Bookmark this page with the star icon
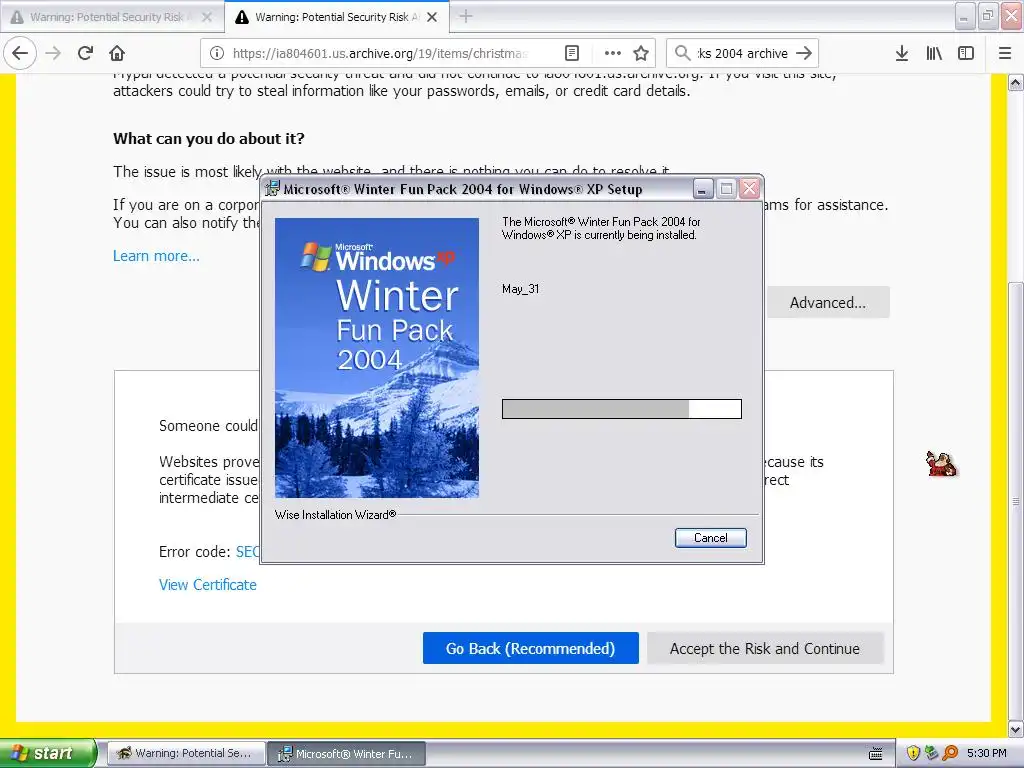 pos(641,53)
